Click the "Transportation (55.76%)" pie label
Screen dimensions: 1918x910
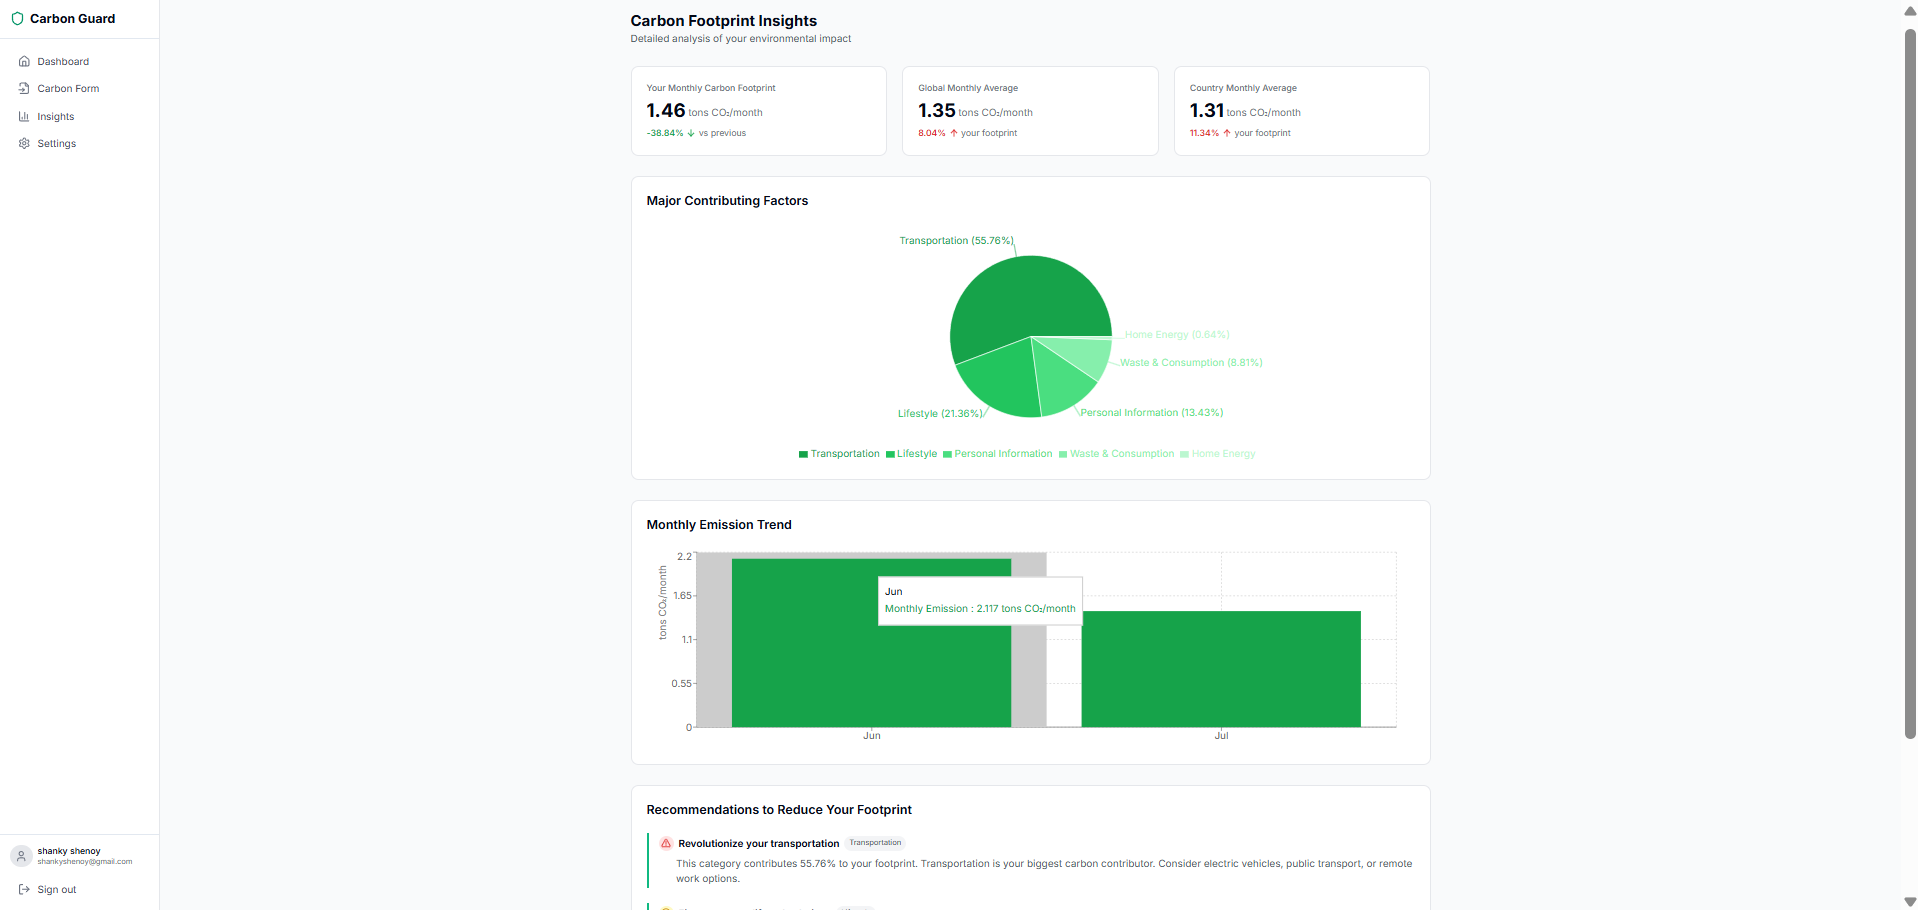[x=956, y=241]
